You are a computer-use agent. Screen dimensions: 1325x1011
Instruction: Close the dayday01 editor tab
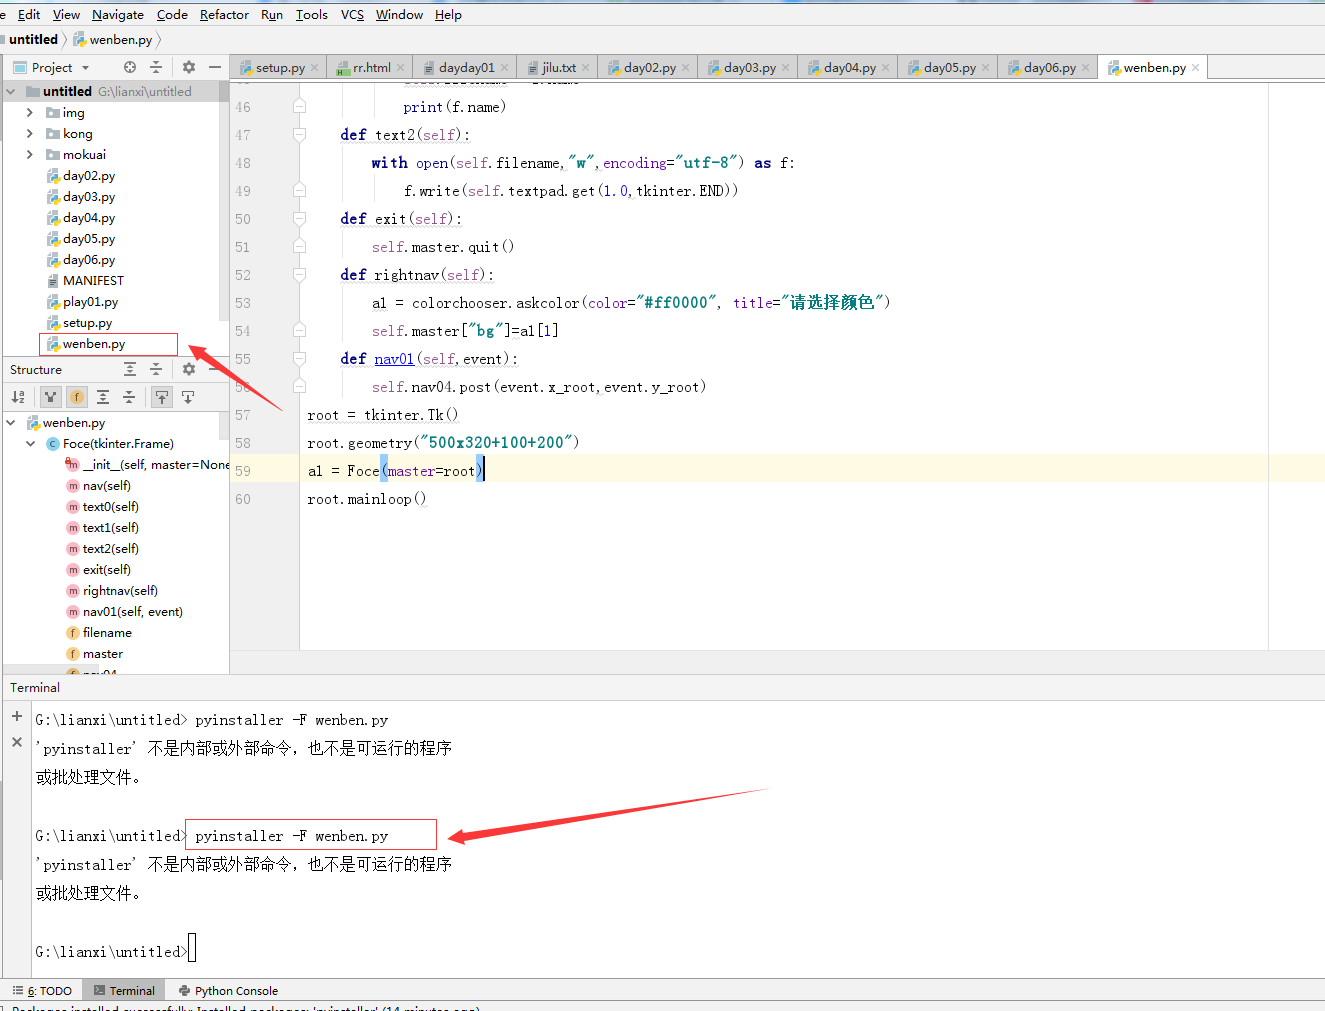click(505, 68)
